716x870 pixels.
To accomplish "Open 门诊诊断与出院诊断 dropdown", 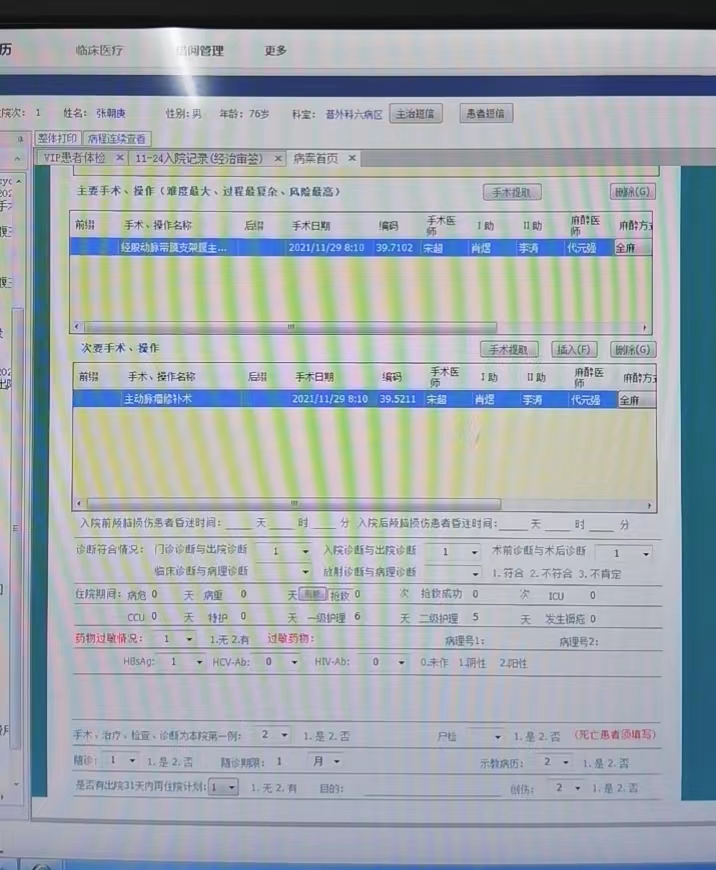I will (x=305, y=552).
